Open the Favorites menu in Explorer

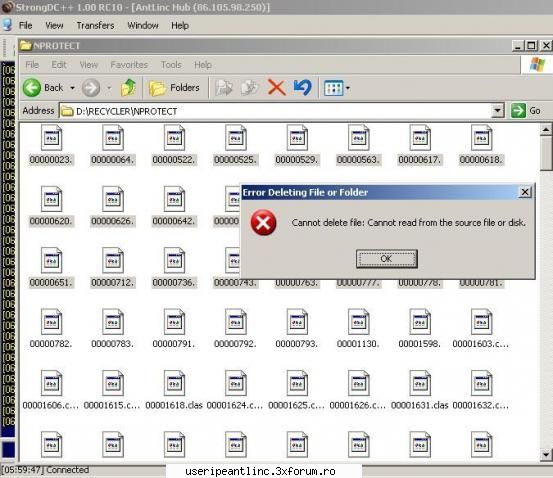[x=129, y=65]
